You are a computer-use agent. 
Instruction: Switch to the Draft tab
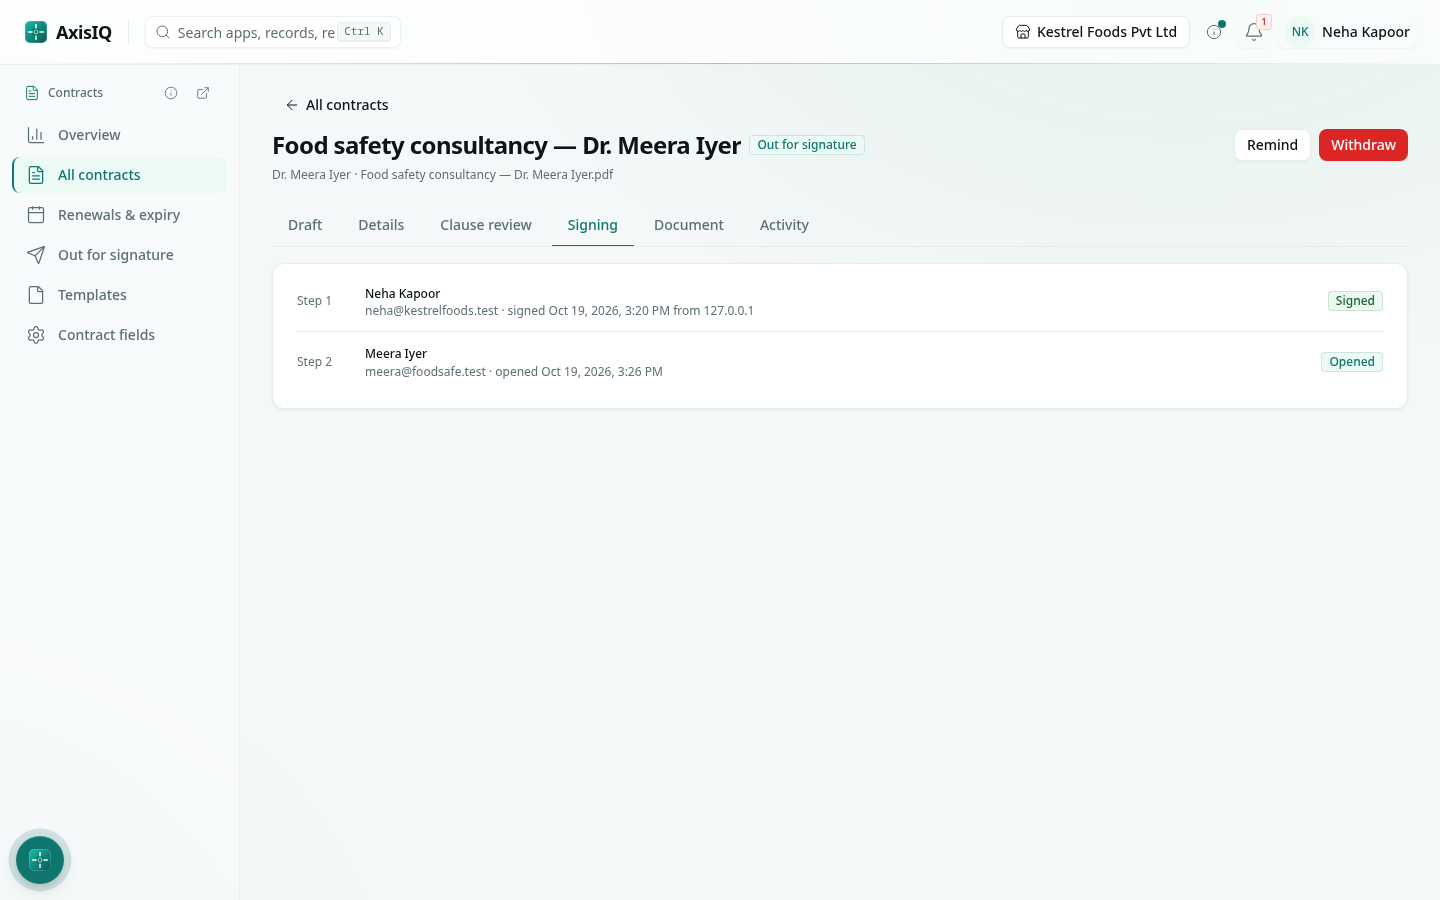[305, 225]
